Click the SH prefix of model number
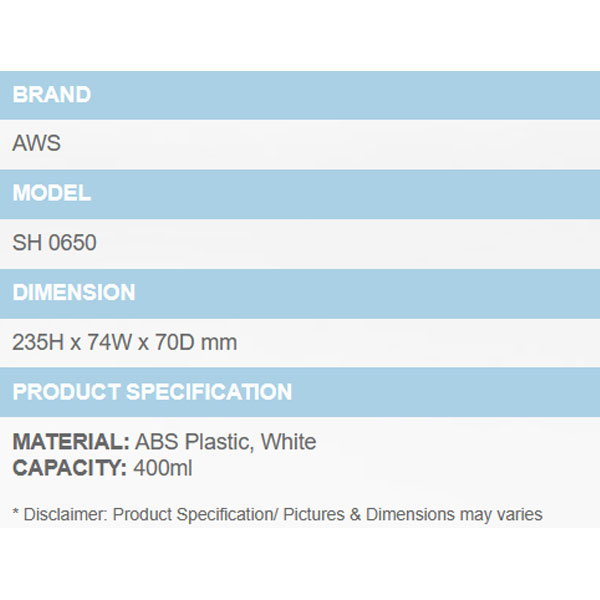600x600 pixels. pos(26,243)
